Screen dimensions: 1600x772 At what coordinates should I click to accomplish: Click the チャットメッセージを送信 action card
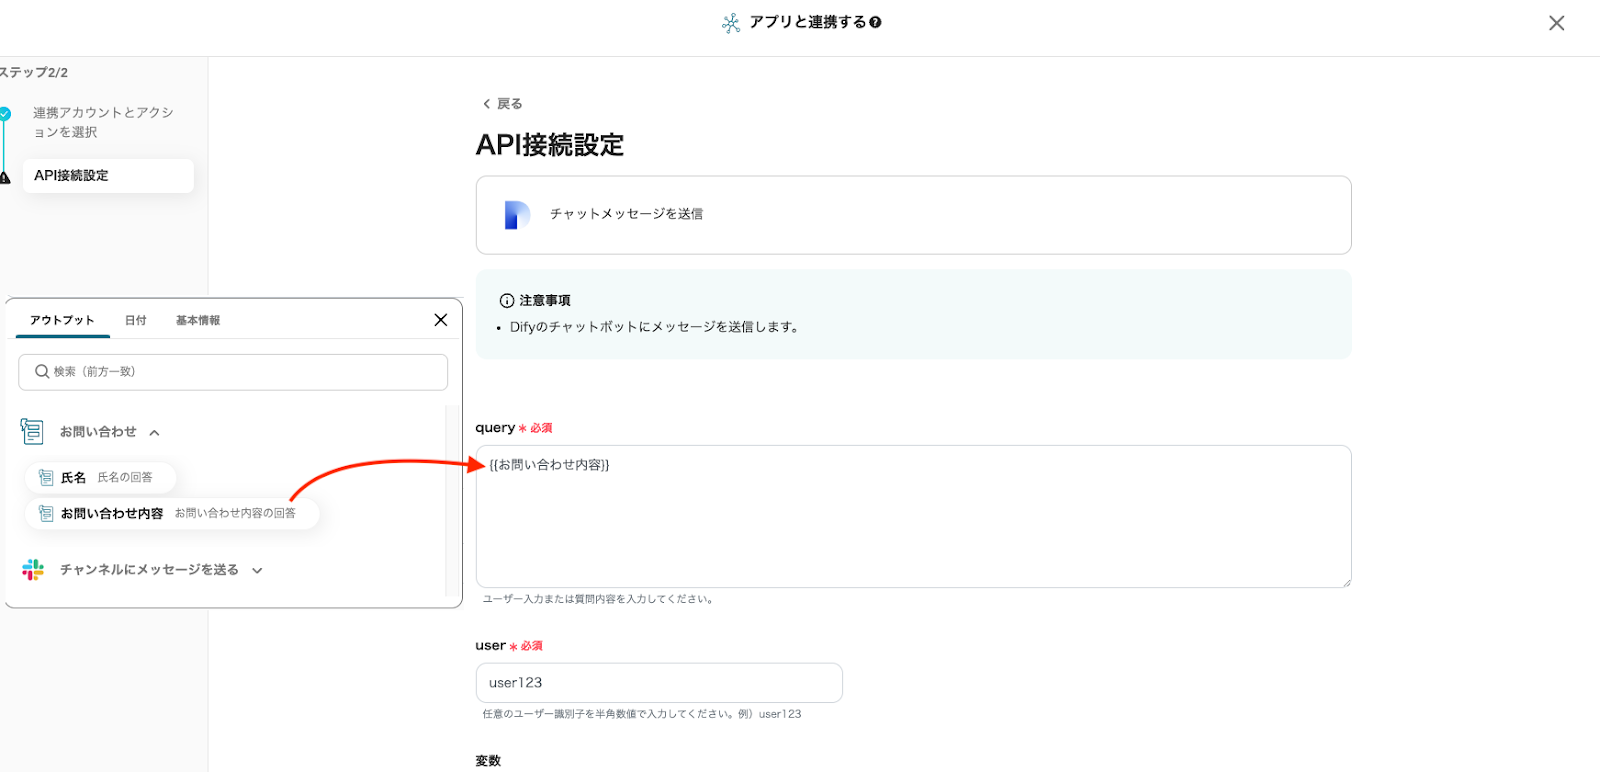(913, 215)
